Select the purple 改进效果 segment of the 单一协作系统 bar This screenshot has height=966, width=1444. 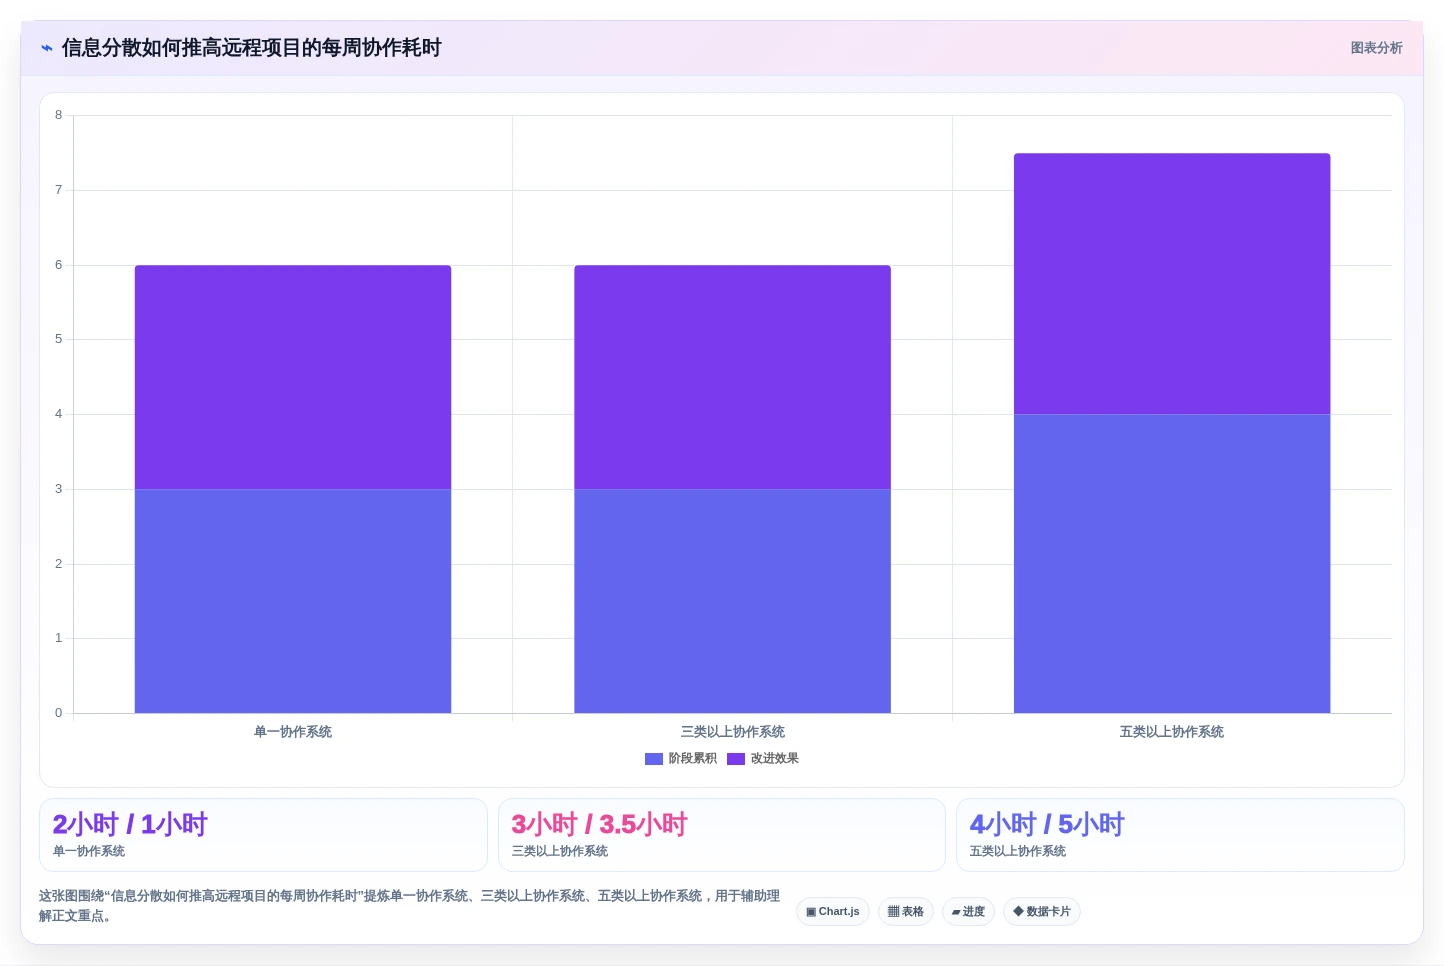[293, 377]
